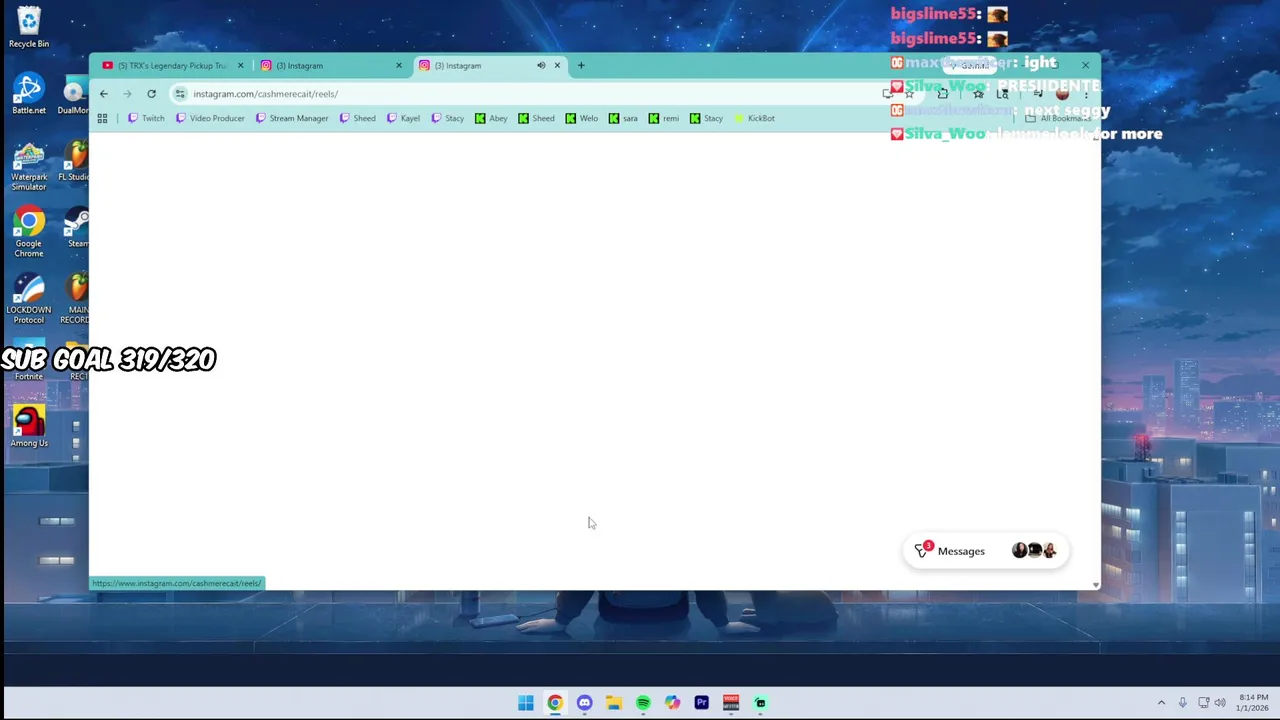Screen dimensions: 1280x720
Task: Close the first Instagram tab
Action: click(398, 66)
